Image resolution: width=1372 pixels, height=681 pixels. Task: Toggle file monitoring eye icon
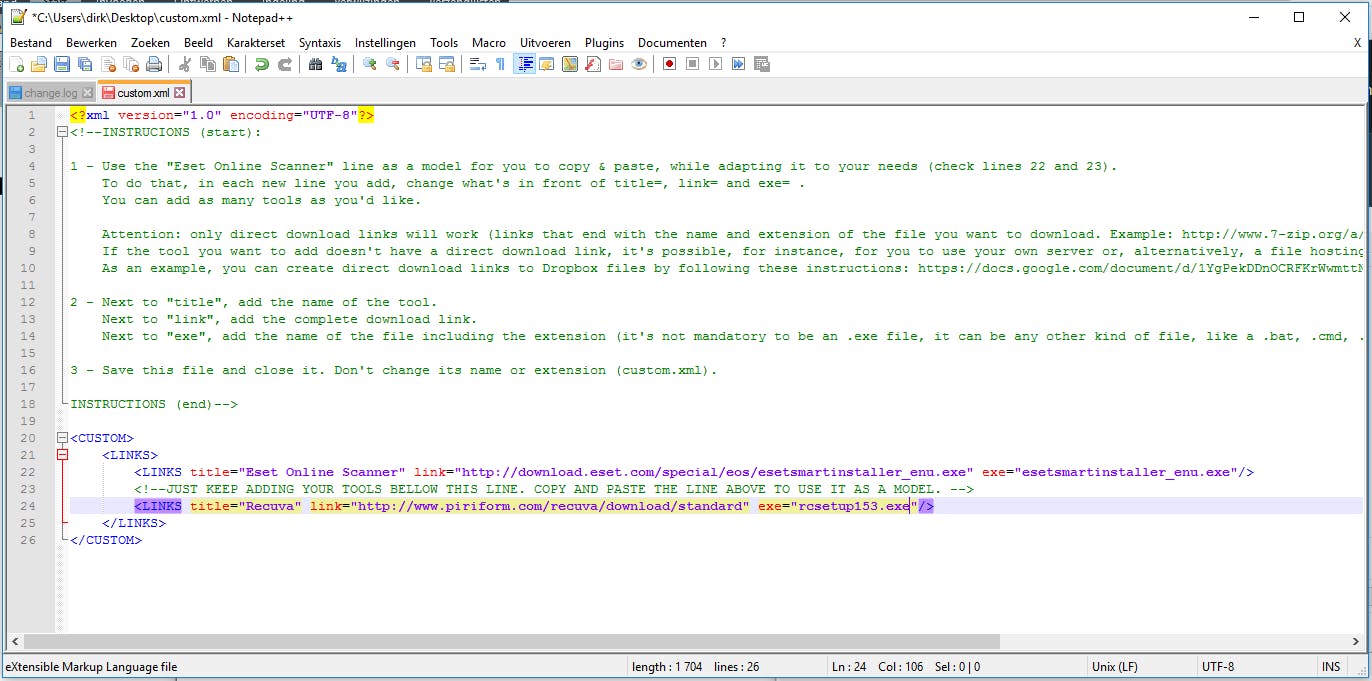point(639,64)
